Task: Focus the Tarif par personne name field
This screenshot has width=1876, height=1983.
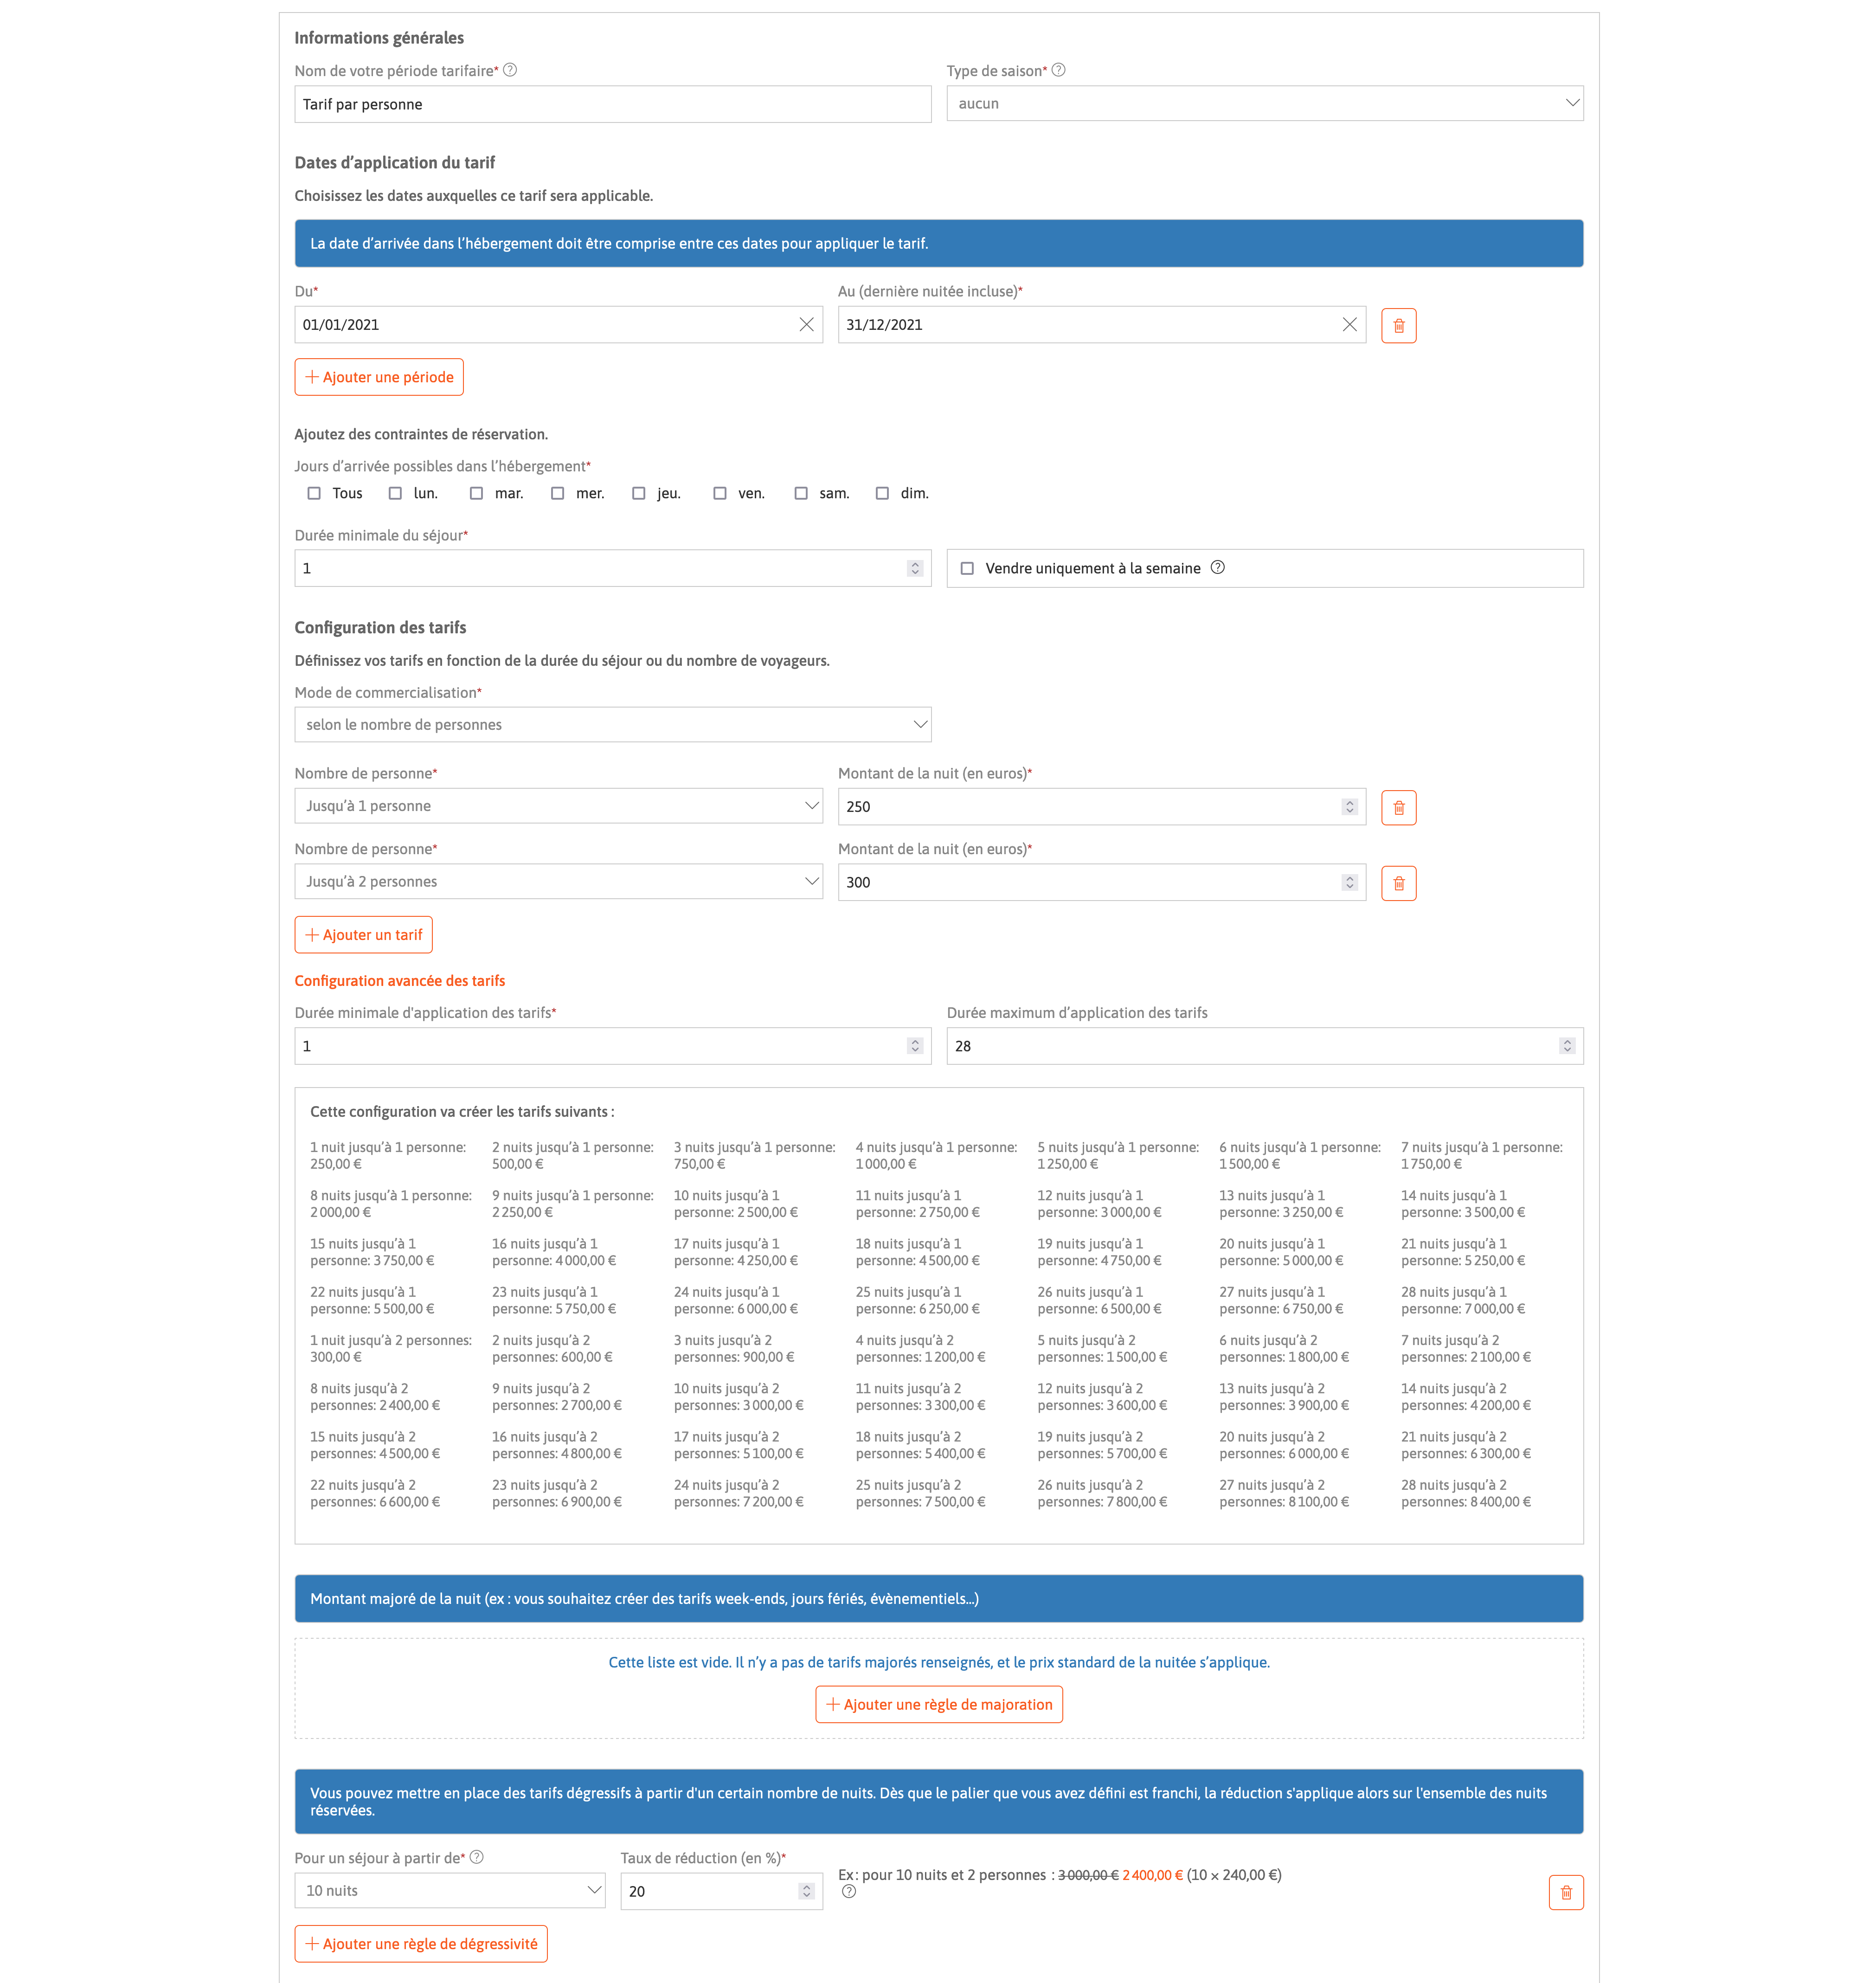Action: click(x=613, y=104)
